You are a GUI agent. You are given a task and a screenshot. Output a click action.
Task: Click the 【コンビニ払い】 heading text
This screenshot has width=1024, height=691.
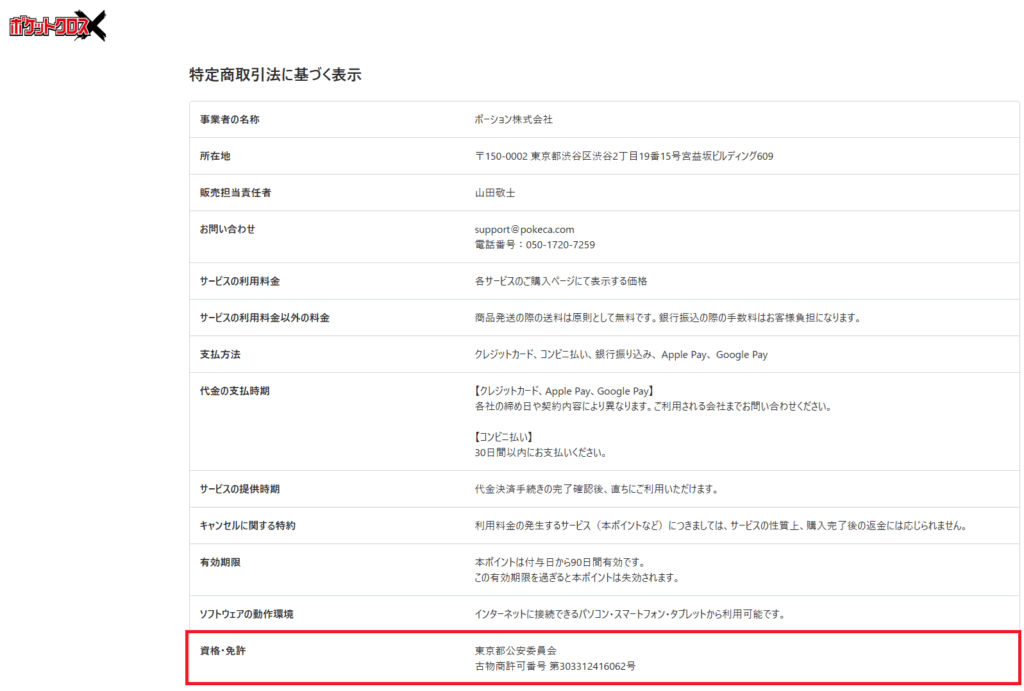tap(504, 437)
